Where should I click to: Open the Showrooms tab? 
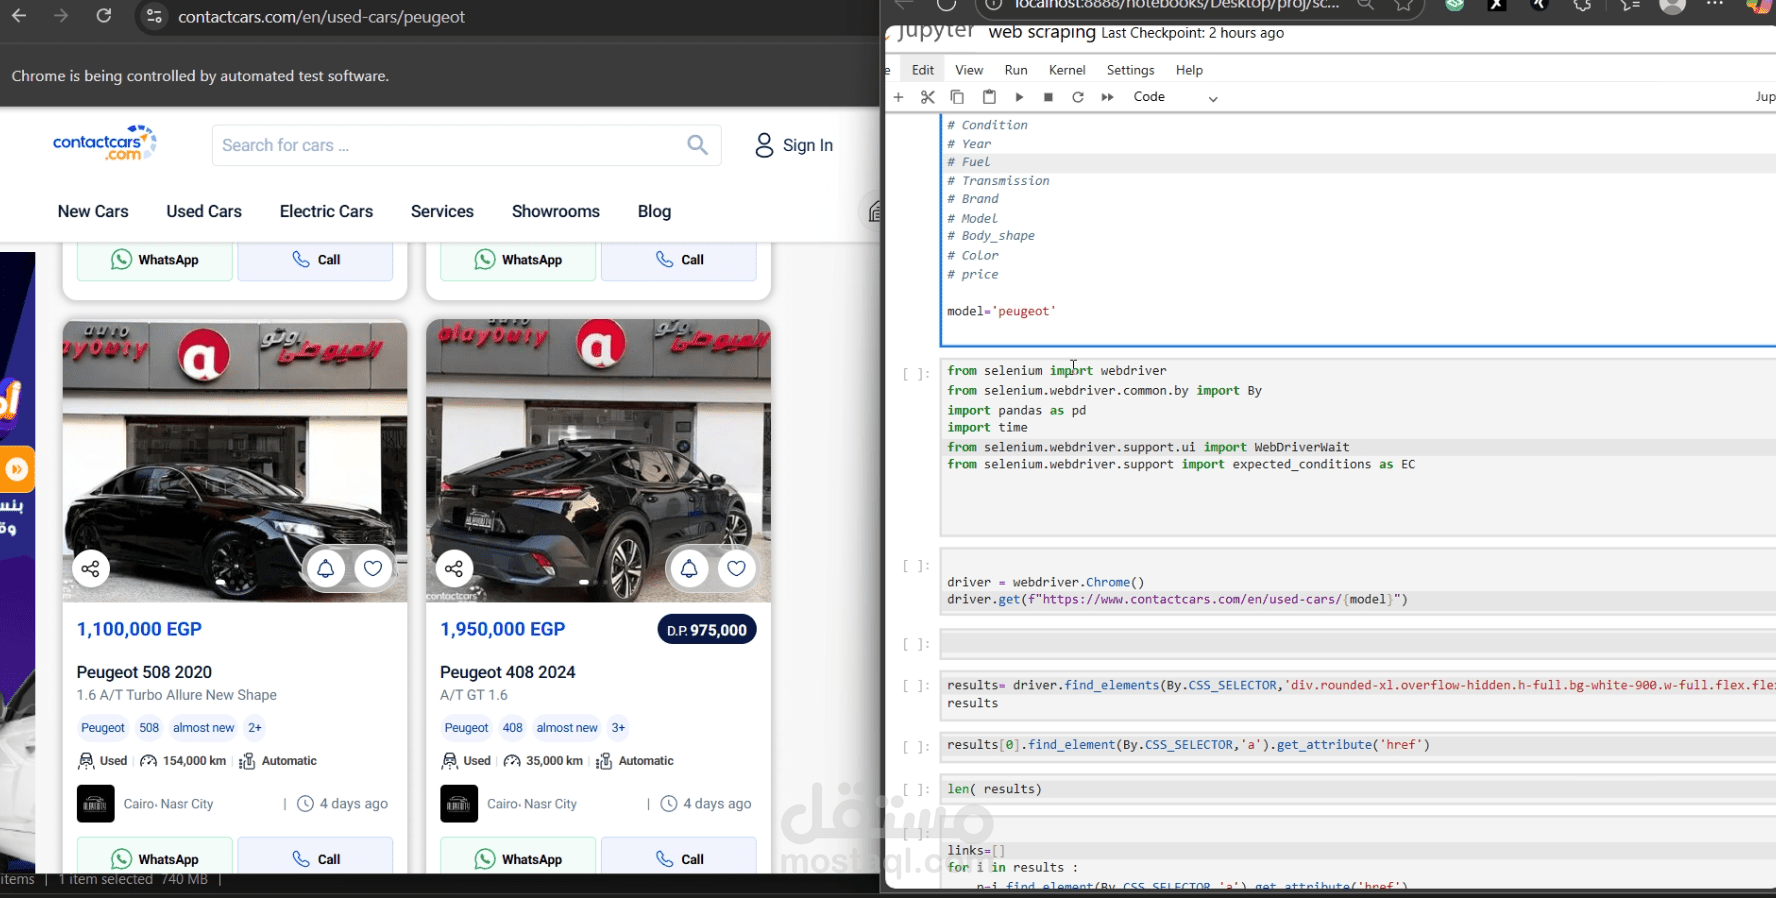[556, 211]
